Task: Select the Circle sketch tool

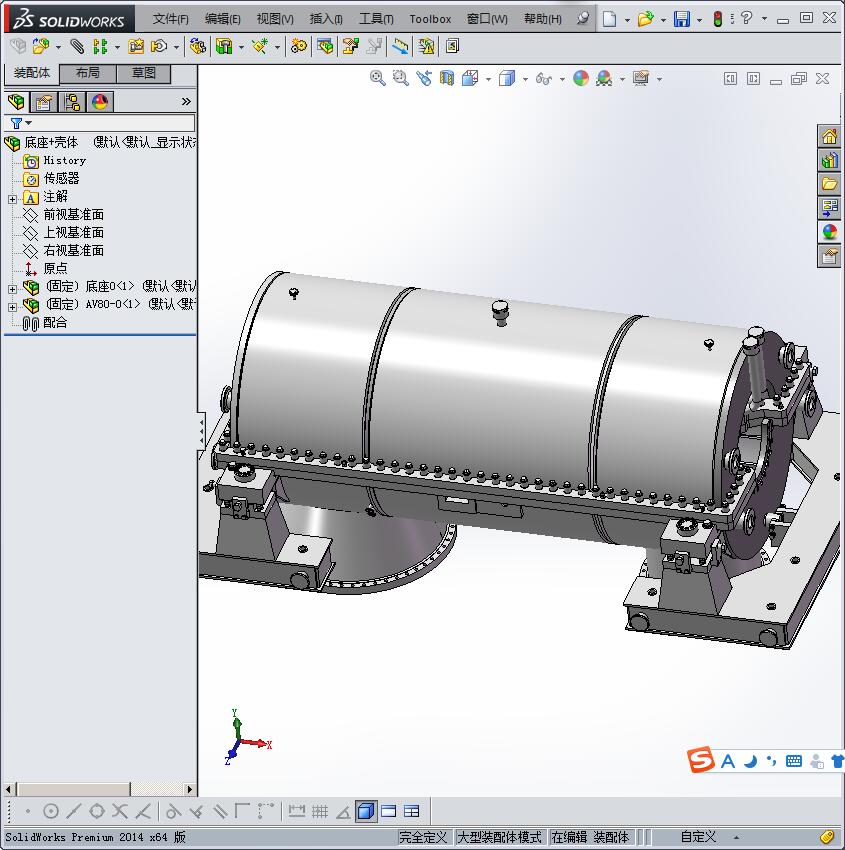Action: 51,811
